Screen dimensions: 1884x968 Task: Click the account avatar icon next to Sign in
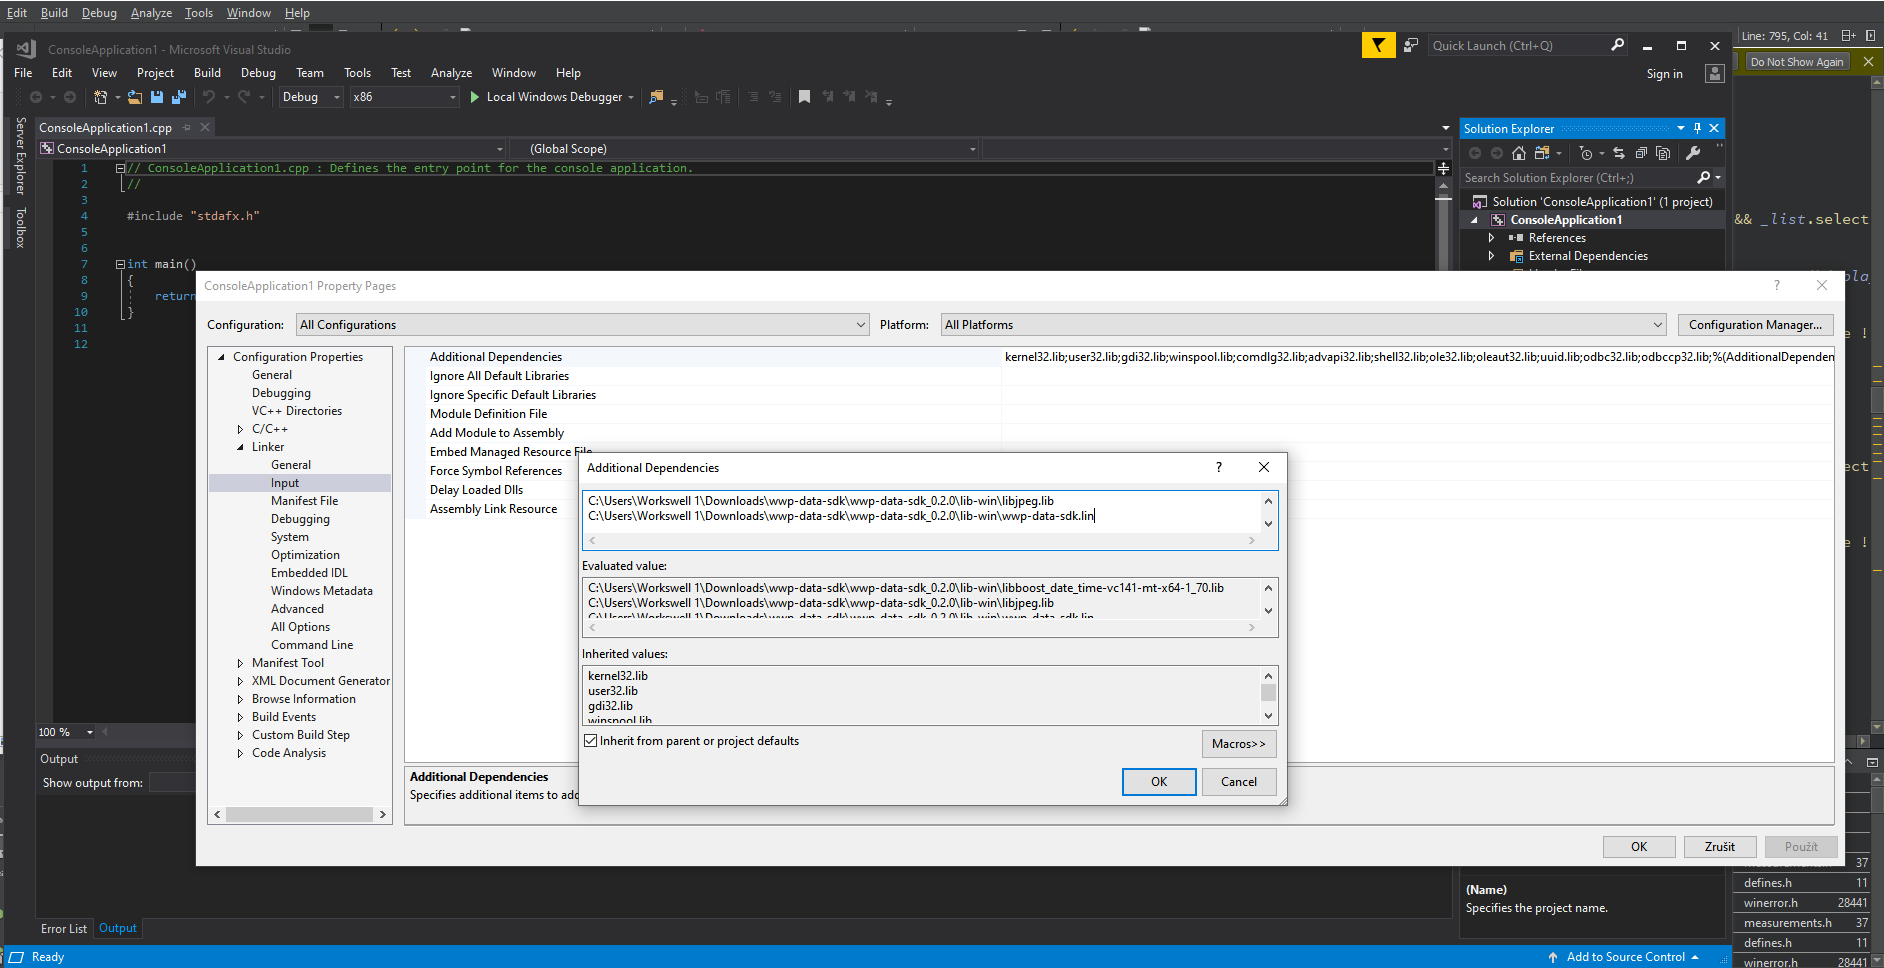tap(1715, 74)
